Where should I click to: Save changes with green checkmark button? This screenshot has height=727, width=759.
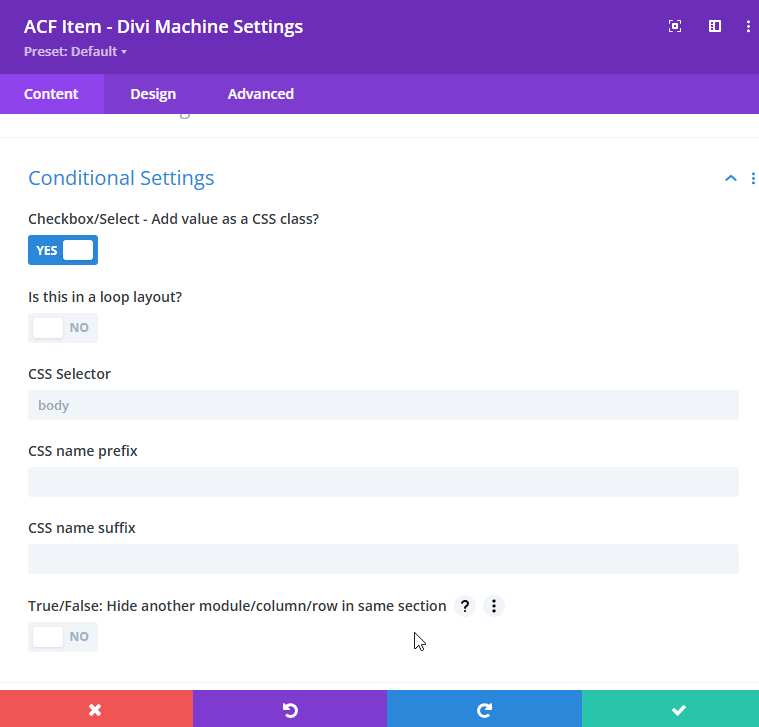tap(670, 710)
